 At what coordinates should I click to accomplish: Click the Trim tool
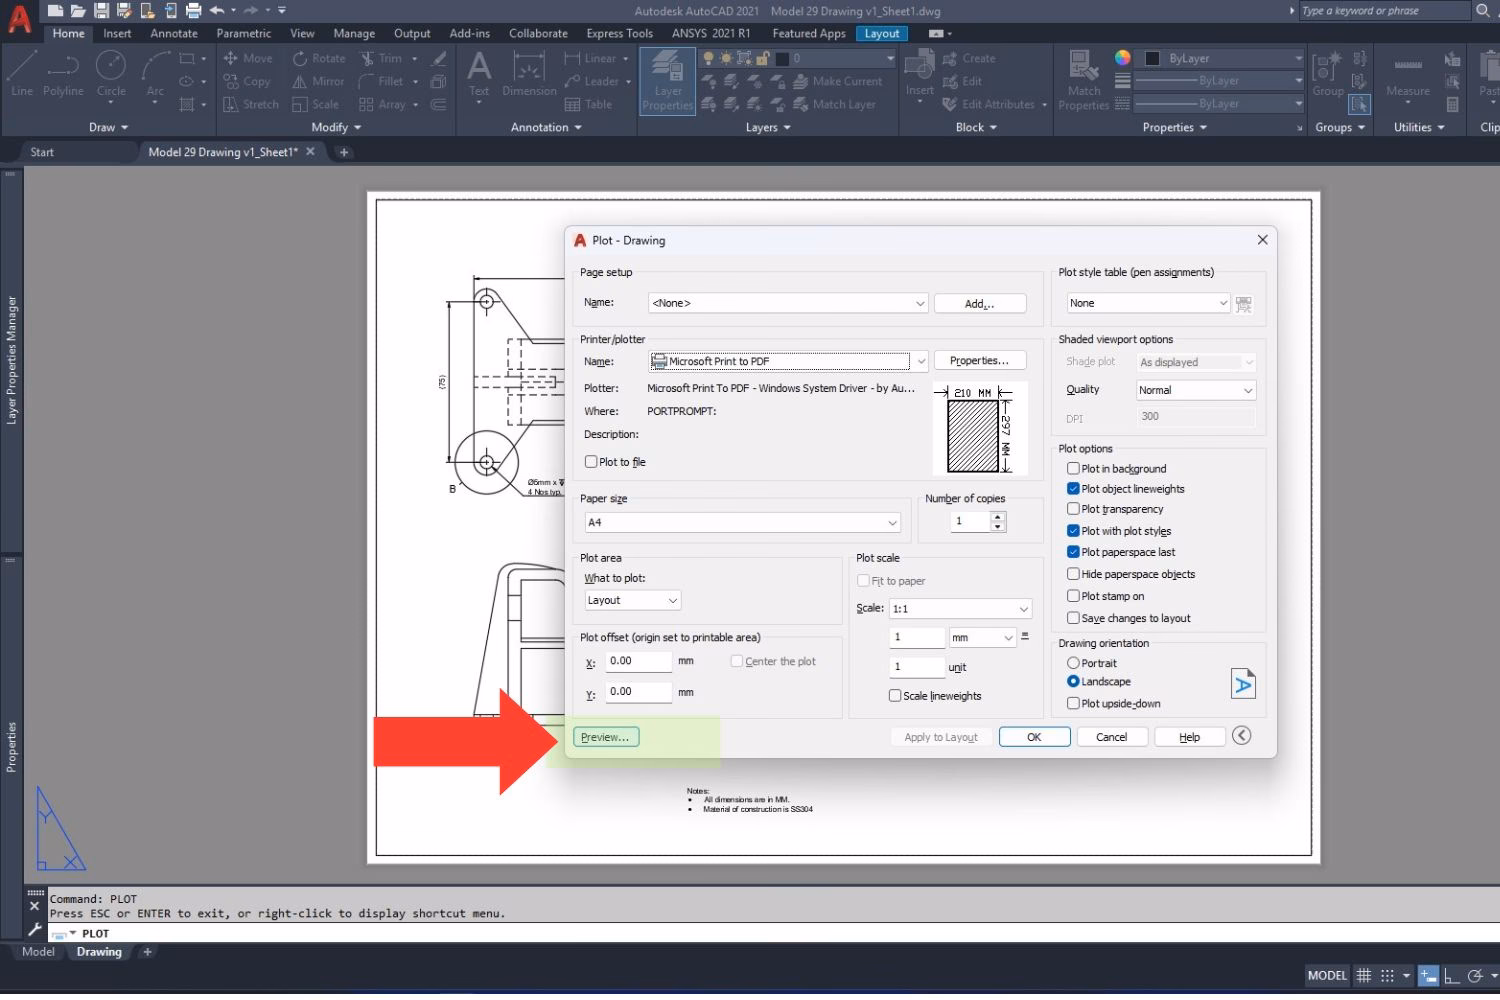click(381, 58)
